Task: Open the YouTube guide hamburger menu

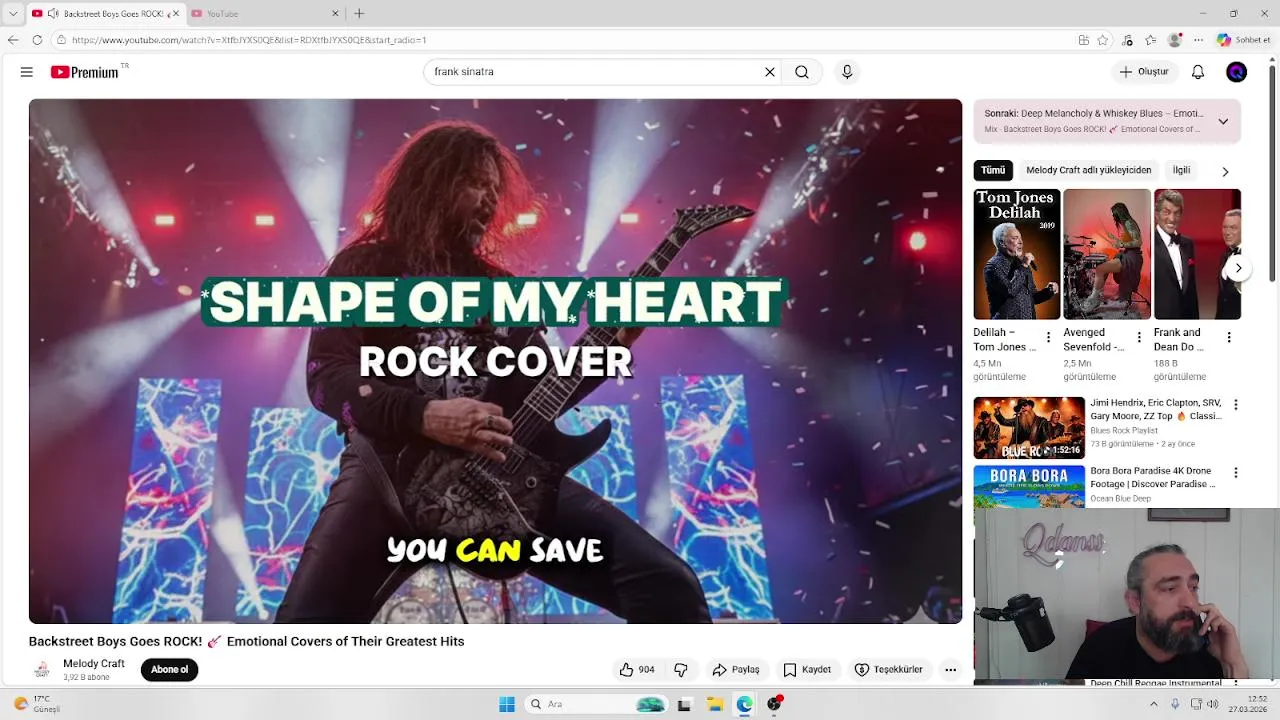Action: pos(27,72)
